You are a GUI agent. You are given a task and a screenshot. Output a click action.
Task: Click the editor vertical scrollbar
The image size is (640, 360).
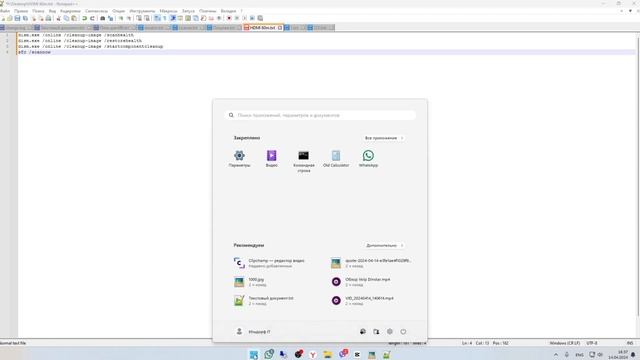tap(638, 176)
